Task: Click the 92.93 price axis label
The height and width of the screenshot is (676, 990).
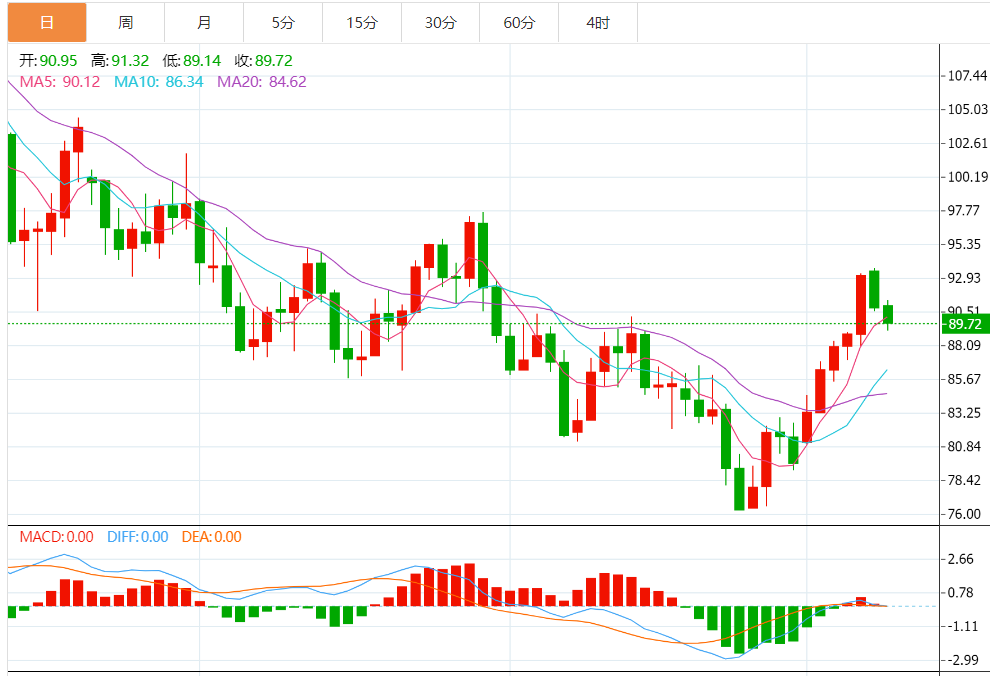Action: tap(963, 278)
